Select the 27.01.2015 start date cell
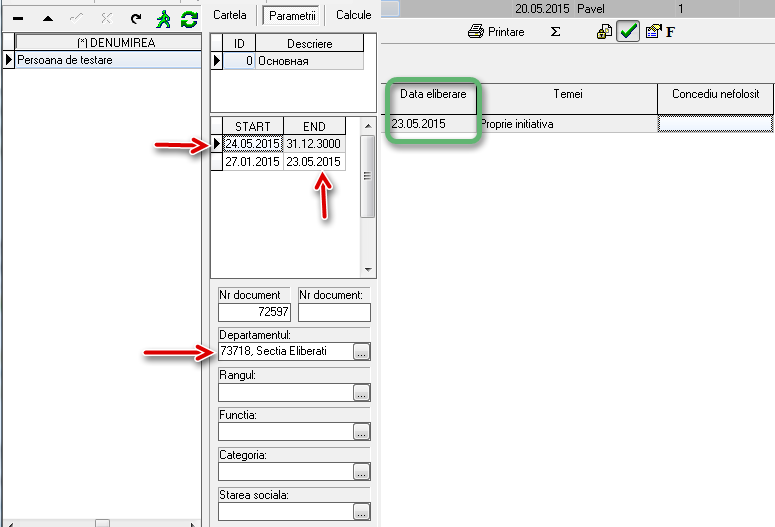The width and height of the screenshot is (775, 527). 253,162
